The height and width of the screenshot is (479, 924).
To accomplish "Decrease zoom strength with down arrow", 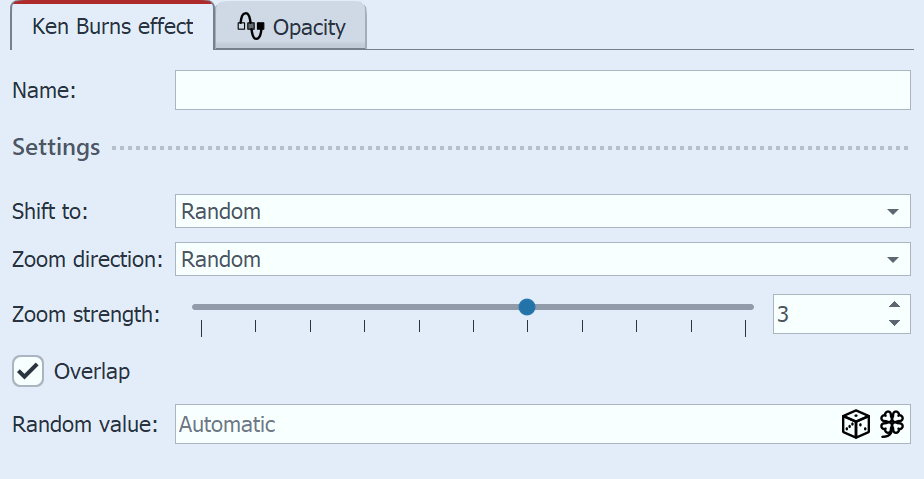I will 895,323.
